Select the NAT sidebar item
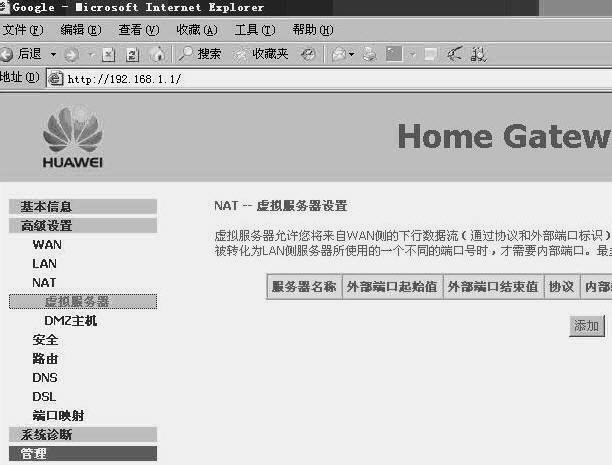 click(x=44, y=282)
